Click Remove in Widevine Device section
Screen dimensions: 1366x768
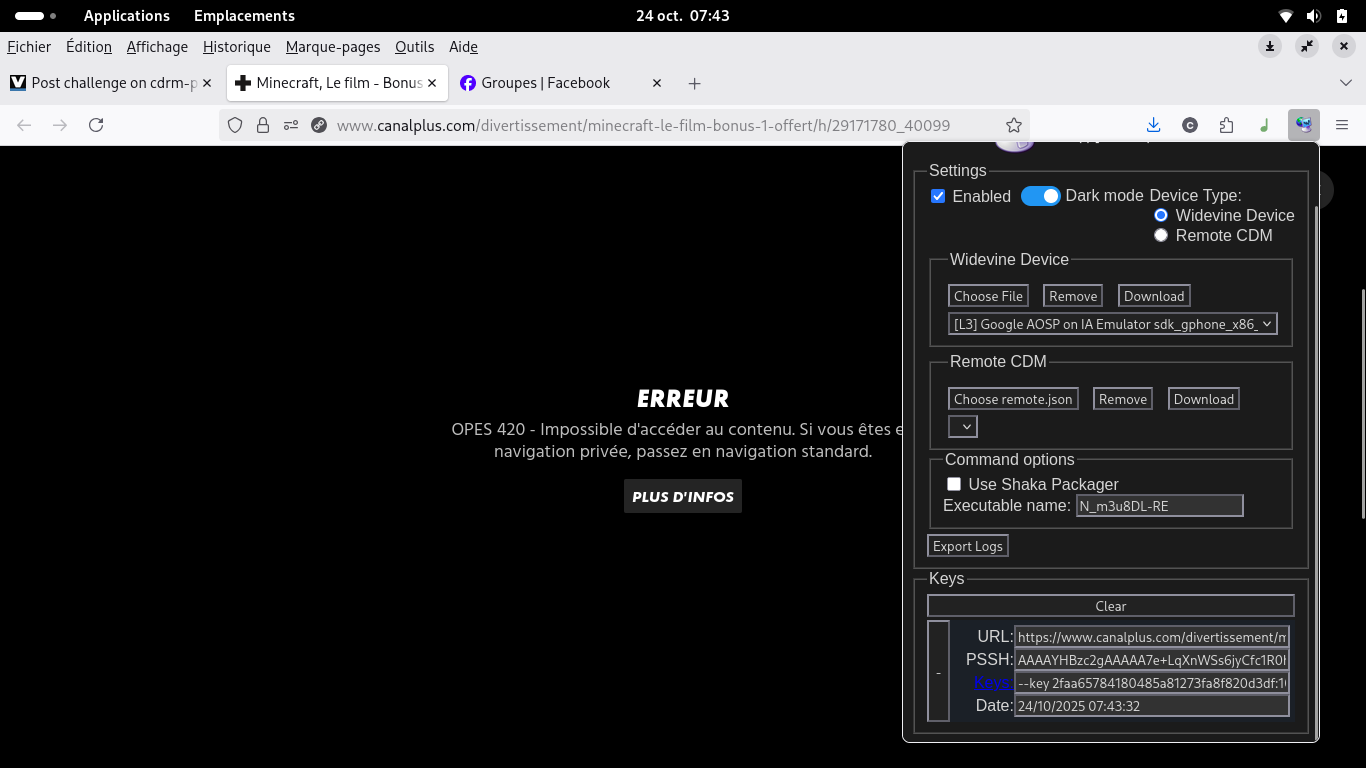pos(1073,296)
